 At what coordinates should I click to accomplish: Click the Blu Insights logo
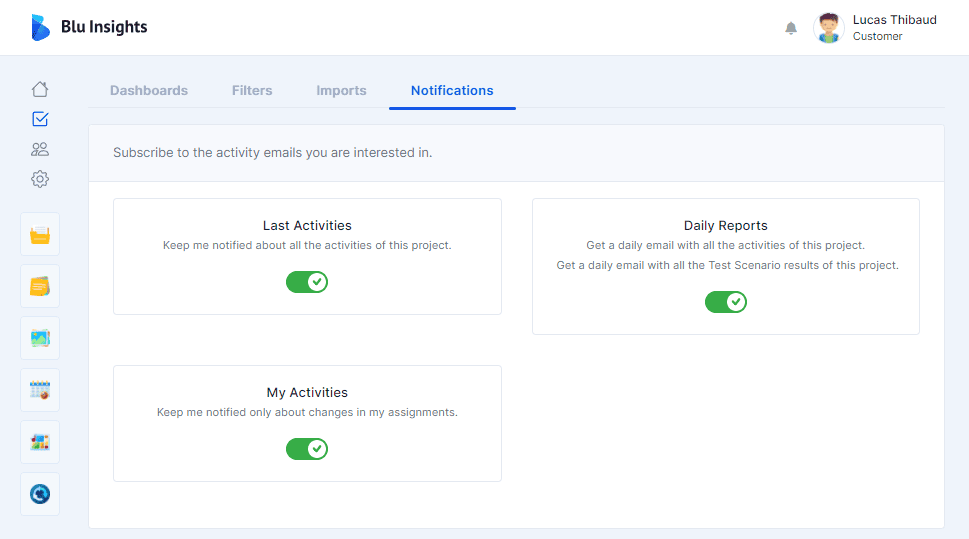[x=89, y=27]
